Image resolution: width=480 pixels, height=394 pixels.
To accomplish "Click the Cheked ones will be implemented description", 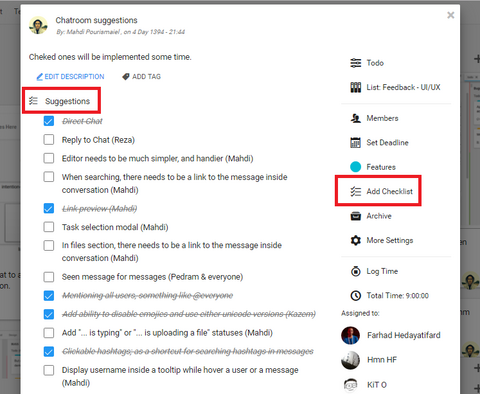I will [x=110, y=57].
